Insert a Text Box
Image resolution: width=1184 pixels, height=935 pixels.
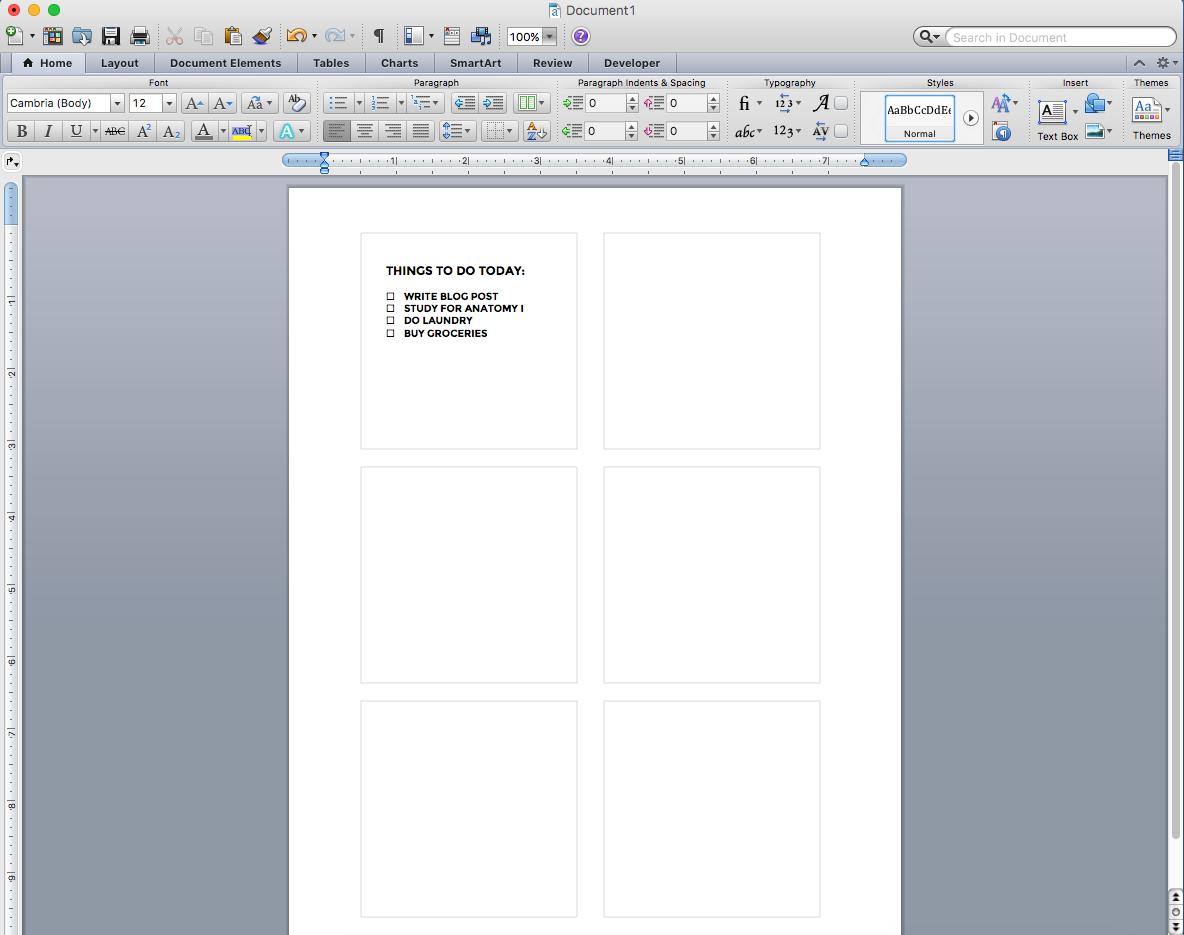point(1052,119)
